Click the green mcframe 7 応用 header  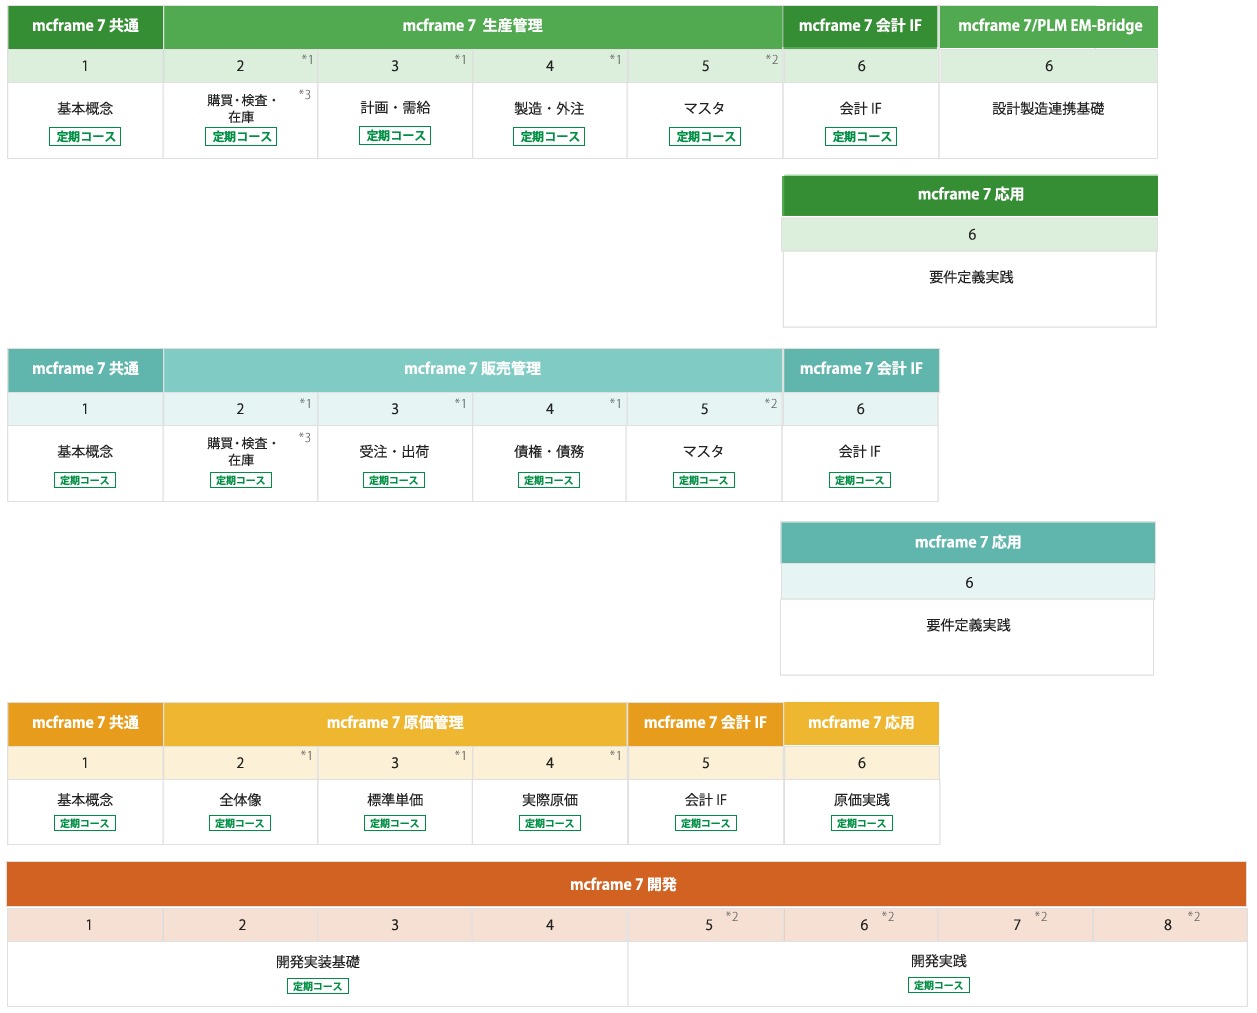tap(970, 195)
